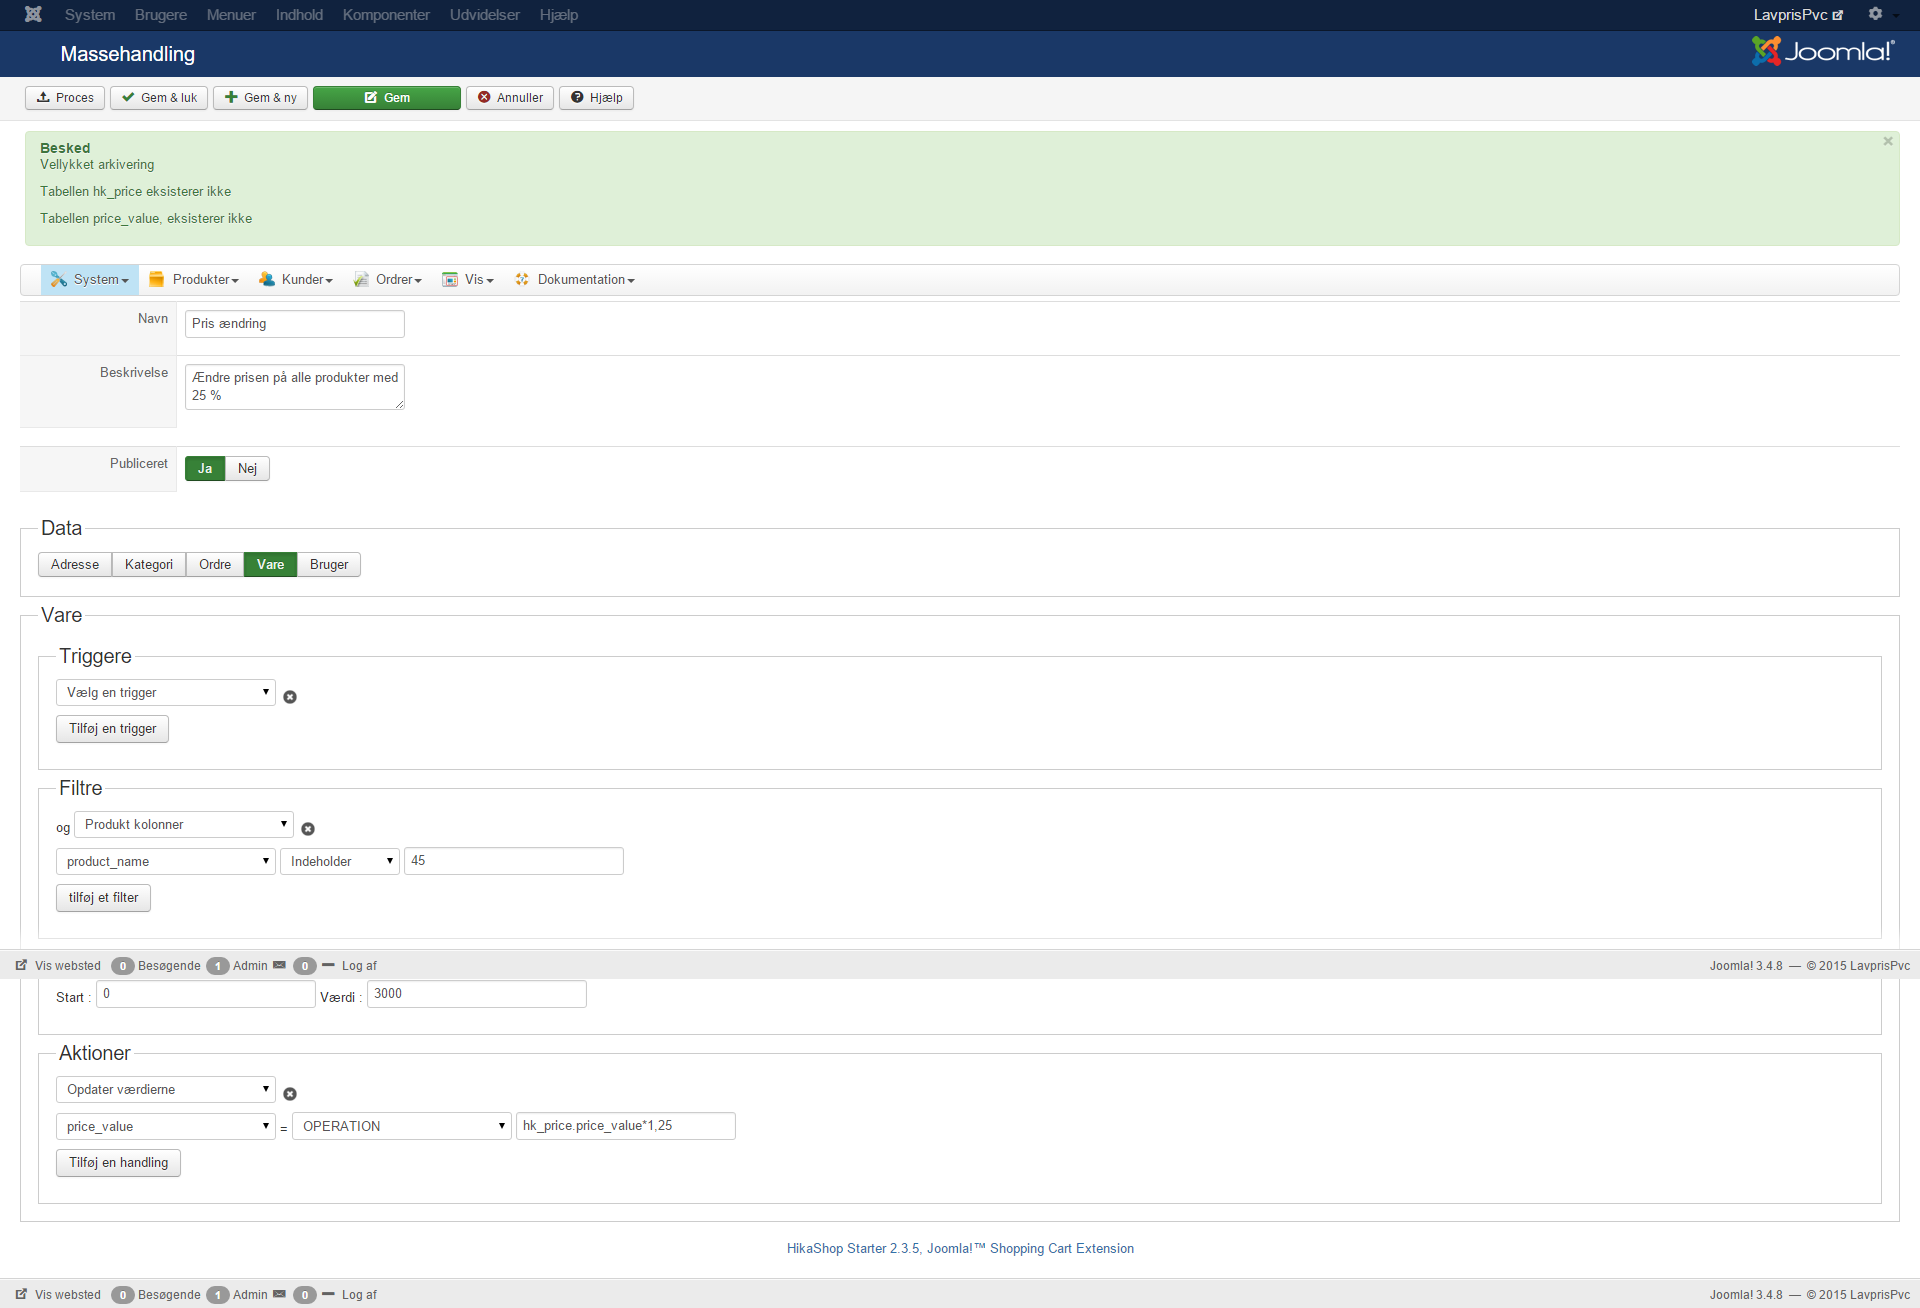
Task: Open the settings gear menu
Action: pos(1876,14)
